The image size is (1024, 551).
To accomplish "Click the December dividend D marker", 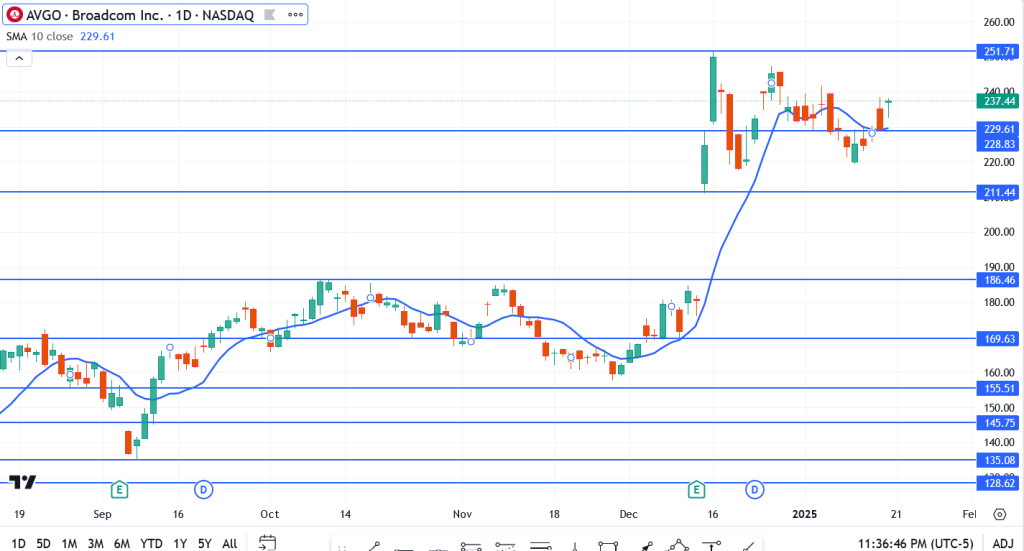I will click(x=755, y=489).
